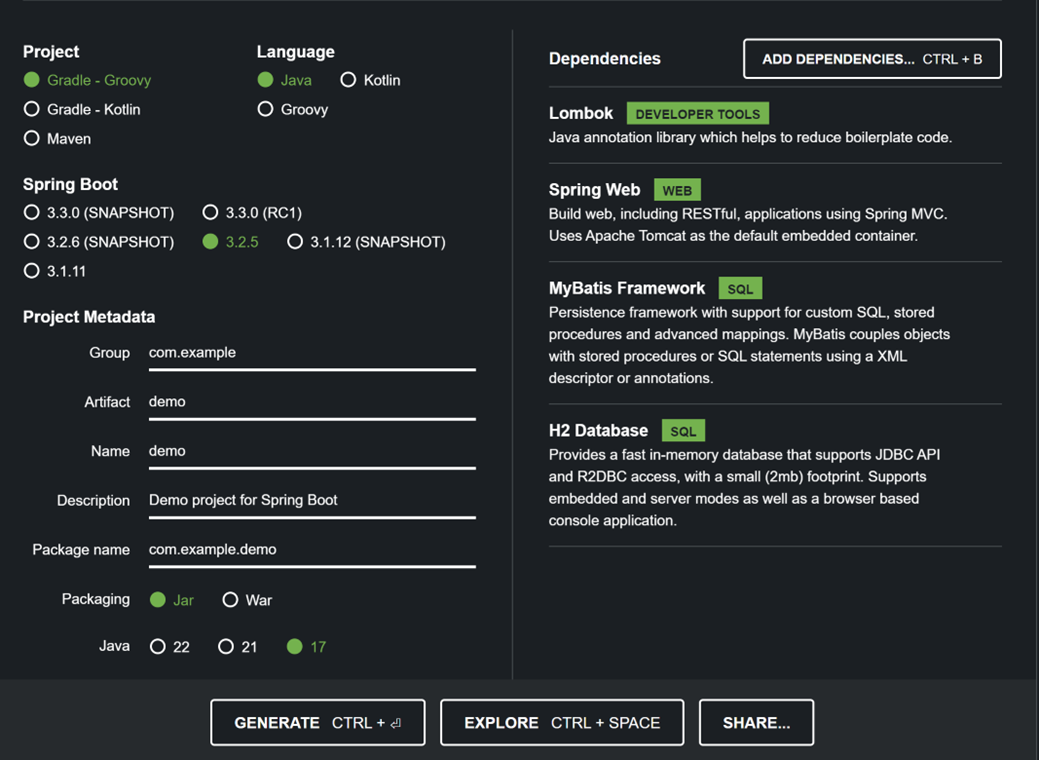This screenshot has width=1039, height=760.
Task: Select Jar packaging option
Action: click(172, 600)
